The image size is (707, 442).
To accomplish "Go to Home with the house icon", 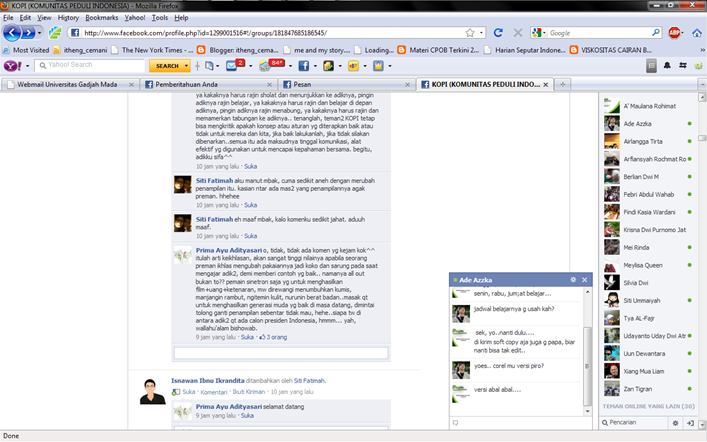I will click(697, 33).
